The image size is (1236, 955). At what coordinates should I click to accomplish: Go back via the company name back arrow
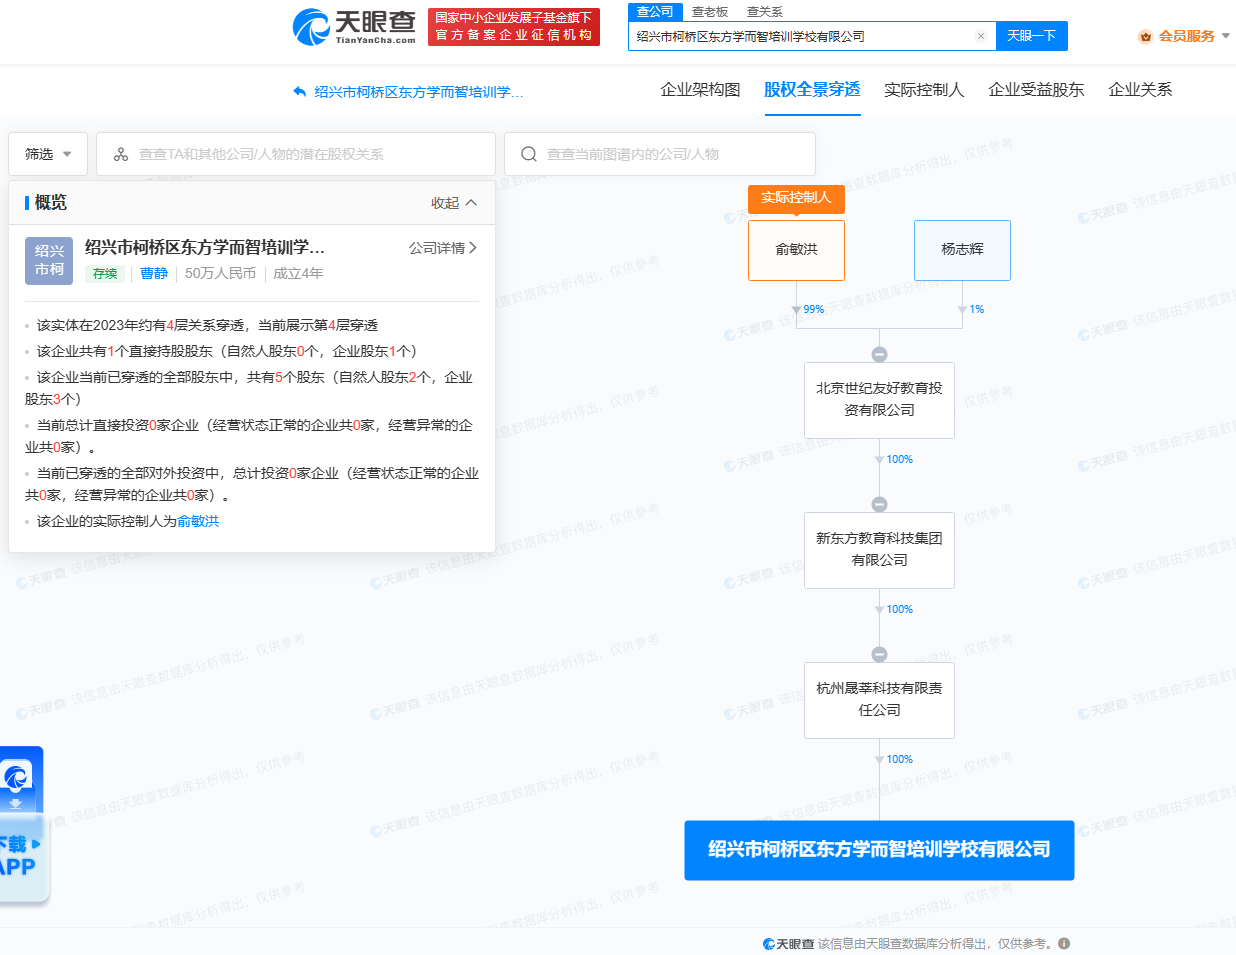(x=299, y=92)
